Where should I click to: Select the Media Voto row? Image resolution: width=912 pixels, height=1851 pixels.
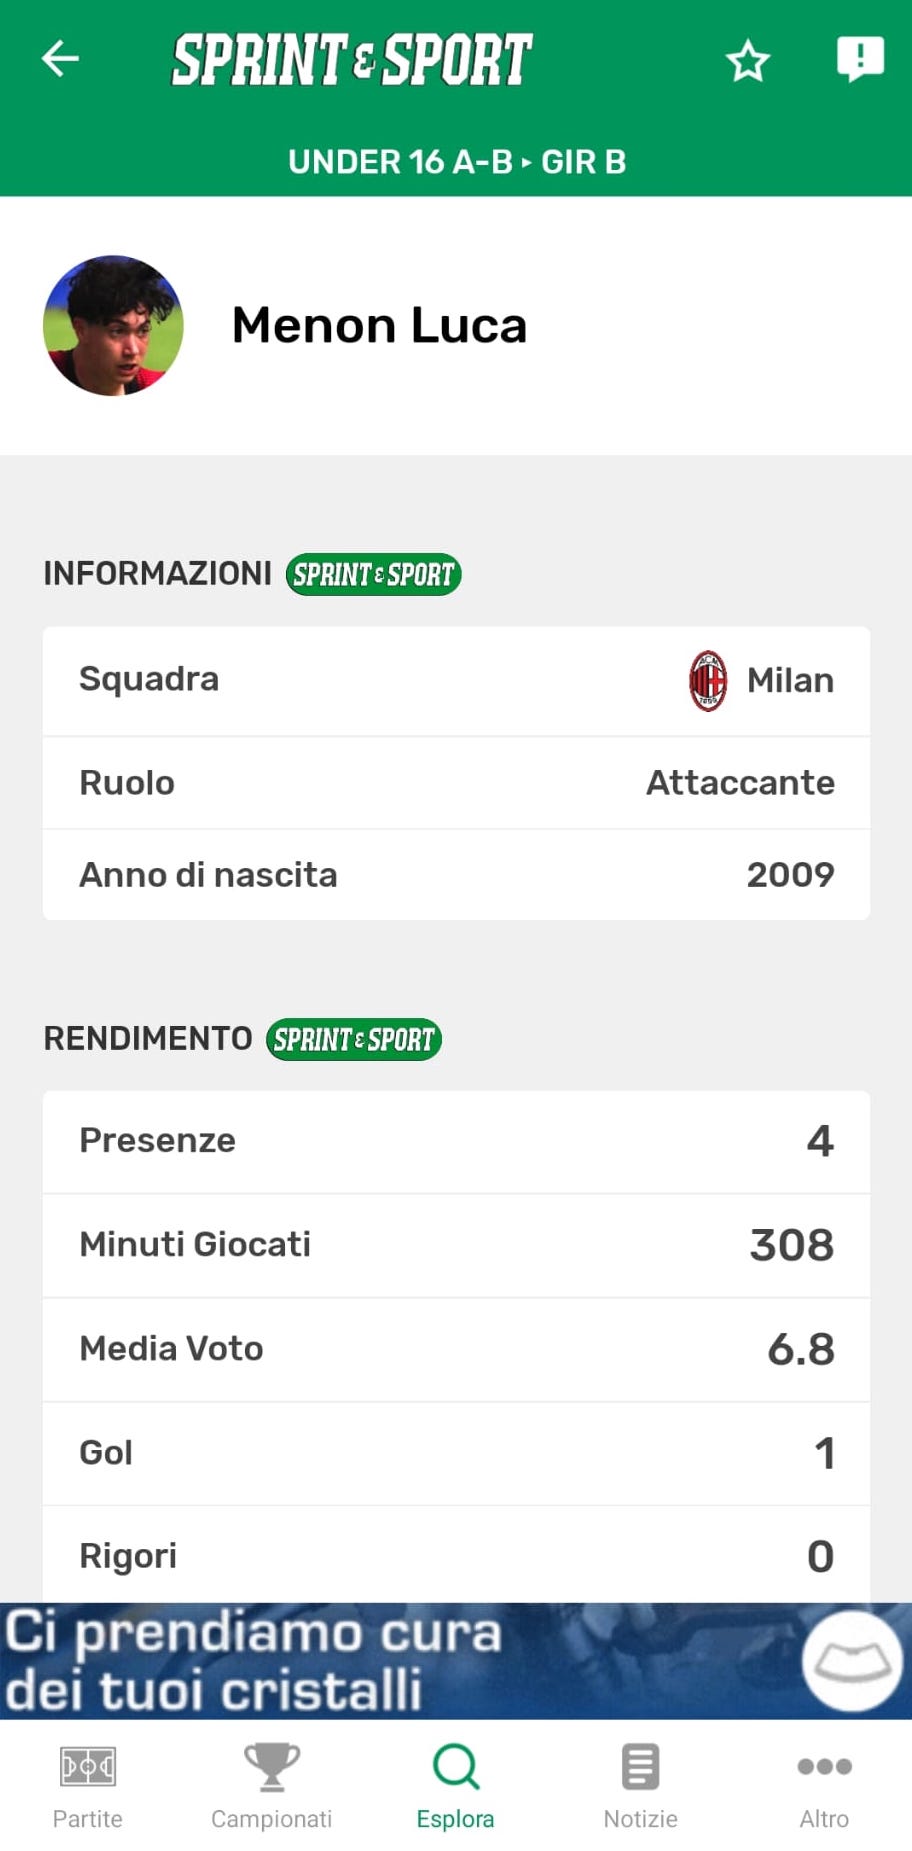[x=456, y=1349]
